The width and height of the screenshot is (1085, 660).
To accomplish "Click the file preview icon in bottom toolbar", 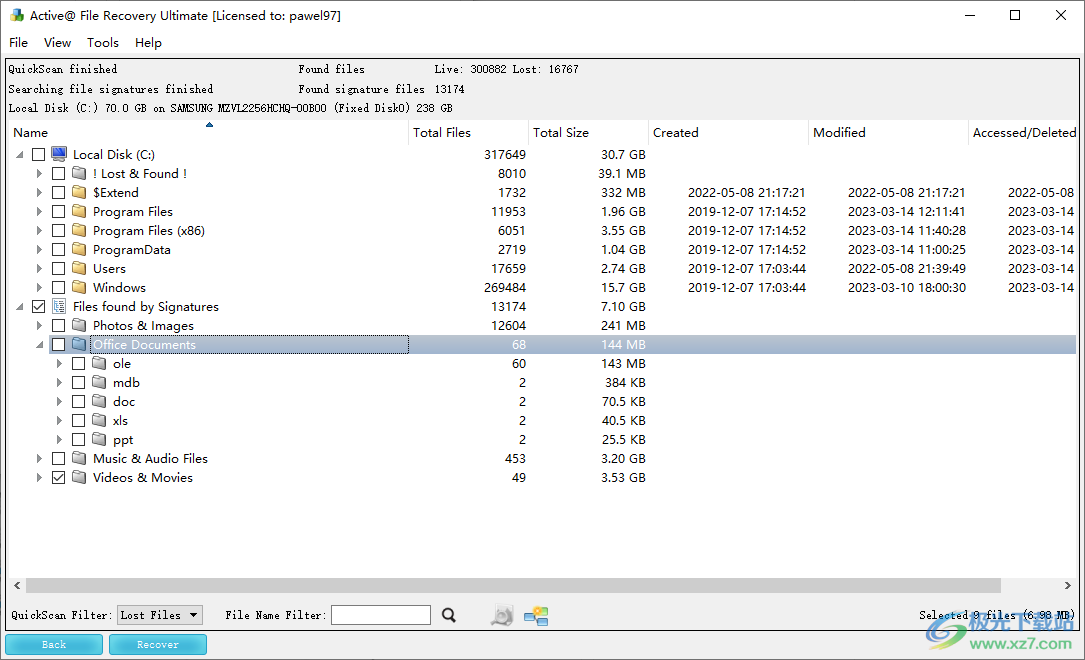I will [x=502, y=615].
